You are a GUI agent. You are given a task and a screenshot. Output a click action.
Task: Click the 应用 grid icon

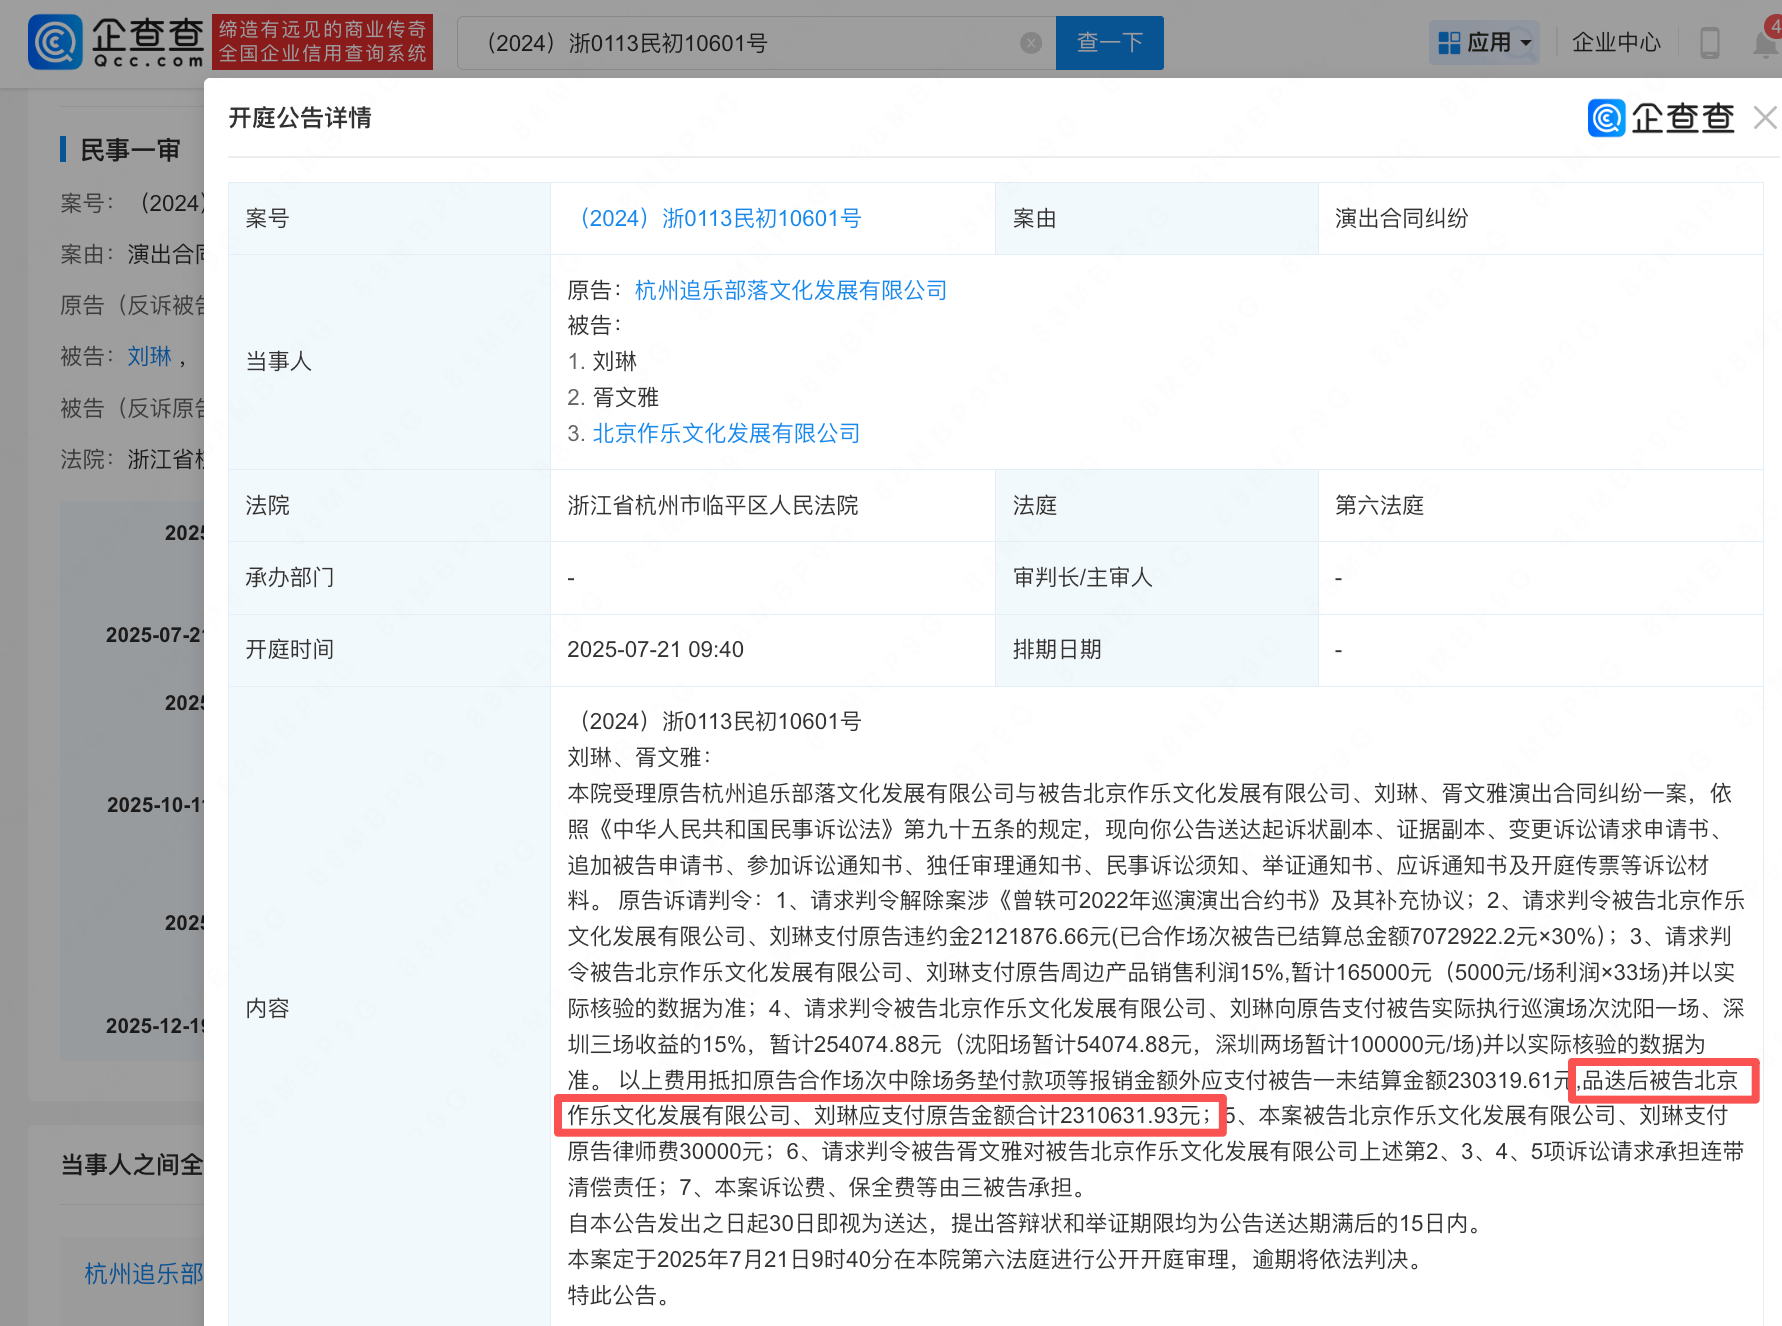coord(1449,43)
